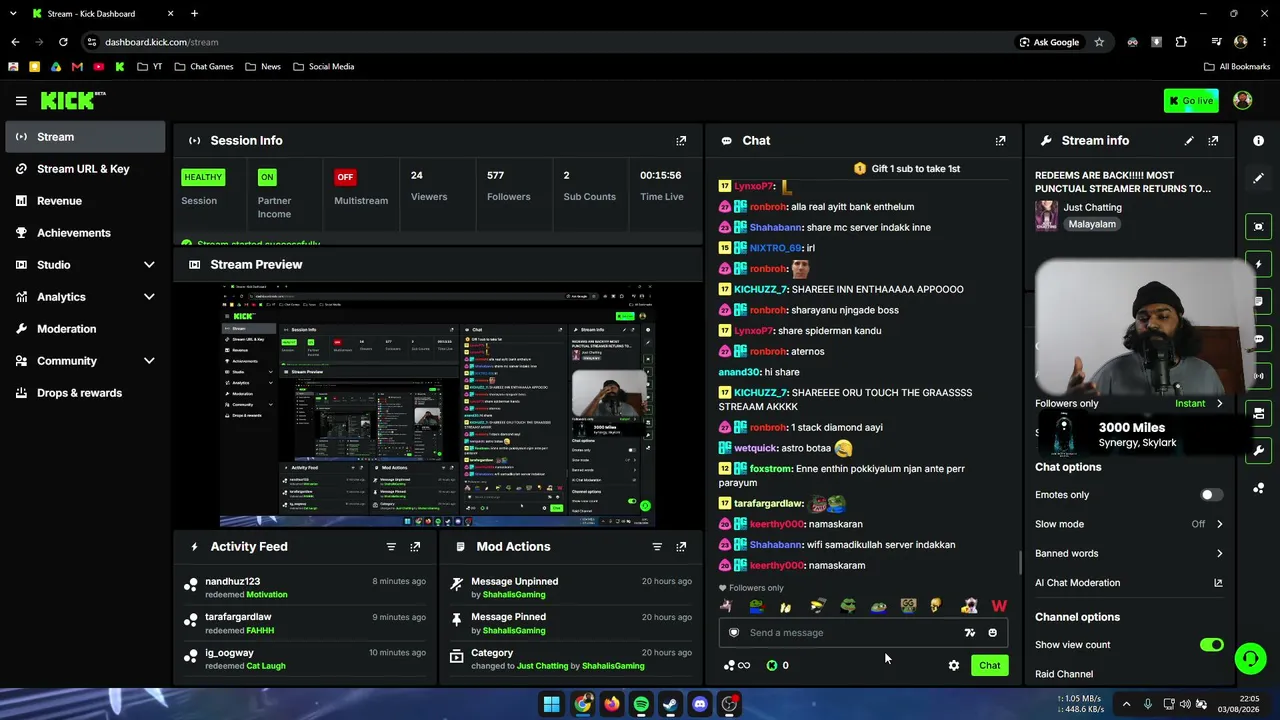
Task: Click Raid Channel option
Action: (x=1064, y=674)
